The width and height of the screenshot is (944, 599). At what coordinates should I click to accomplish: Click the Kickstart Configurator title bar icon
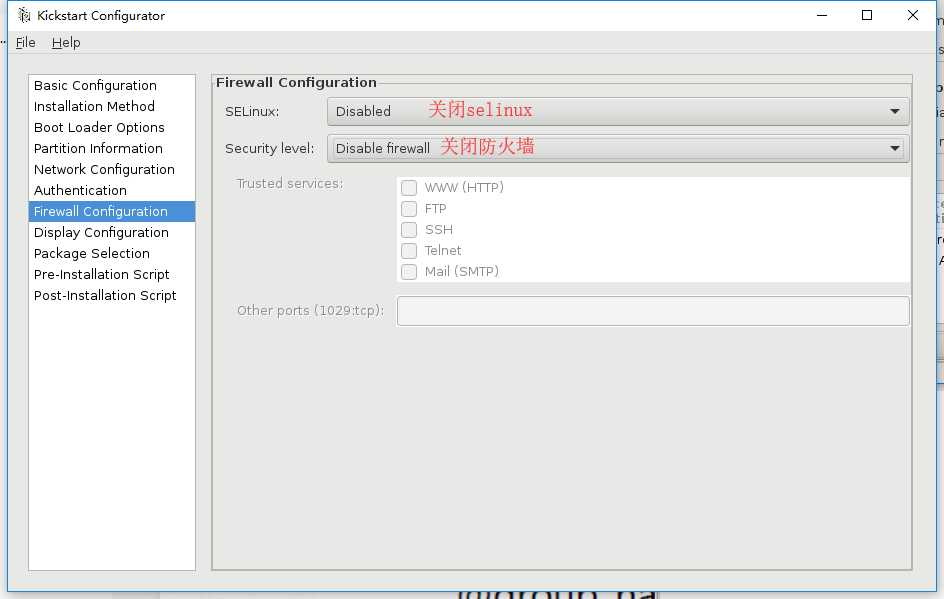tap(23, 15)
